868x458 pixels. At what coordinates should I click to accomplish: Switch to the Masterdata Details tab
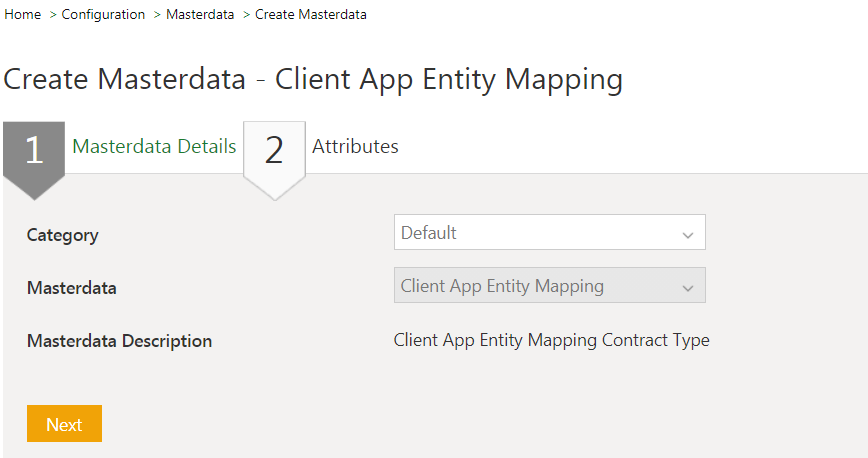coord(154,147)
